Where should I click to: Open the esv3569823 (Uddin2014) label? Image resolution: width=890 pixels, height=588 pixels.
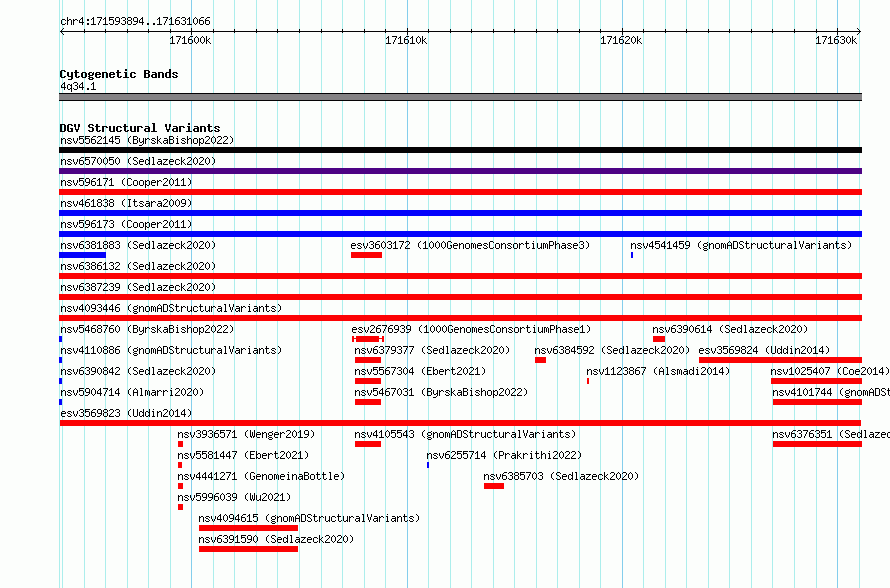click(126, 413)
